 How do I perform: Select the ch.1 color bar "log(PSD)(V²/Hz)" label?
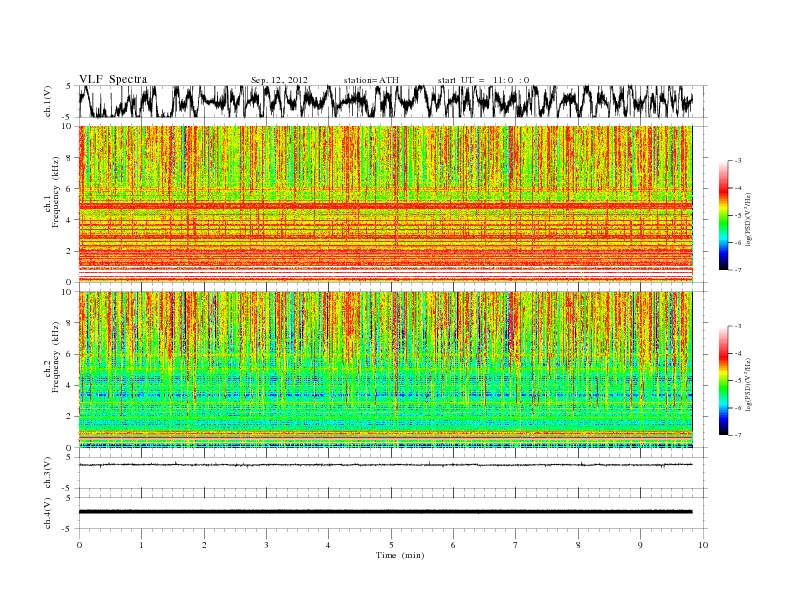[x=749, y=218]
